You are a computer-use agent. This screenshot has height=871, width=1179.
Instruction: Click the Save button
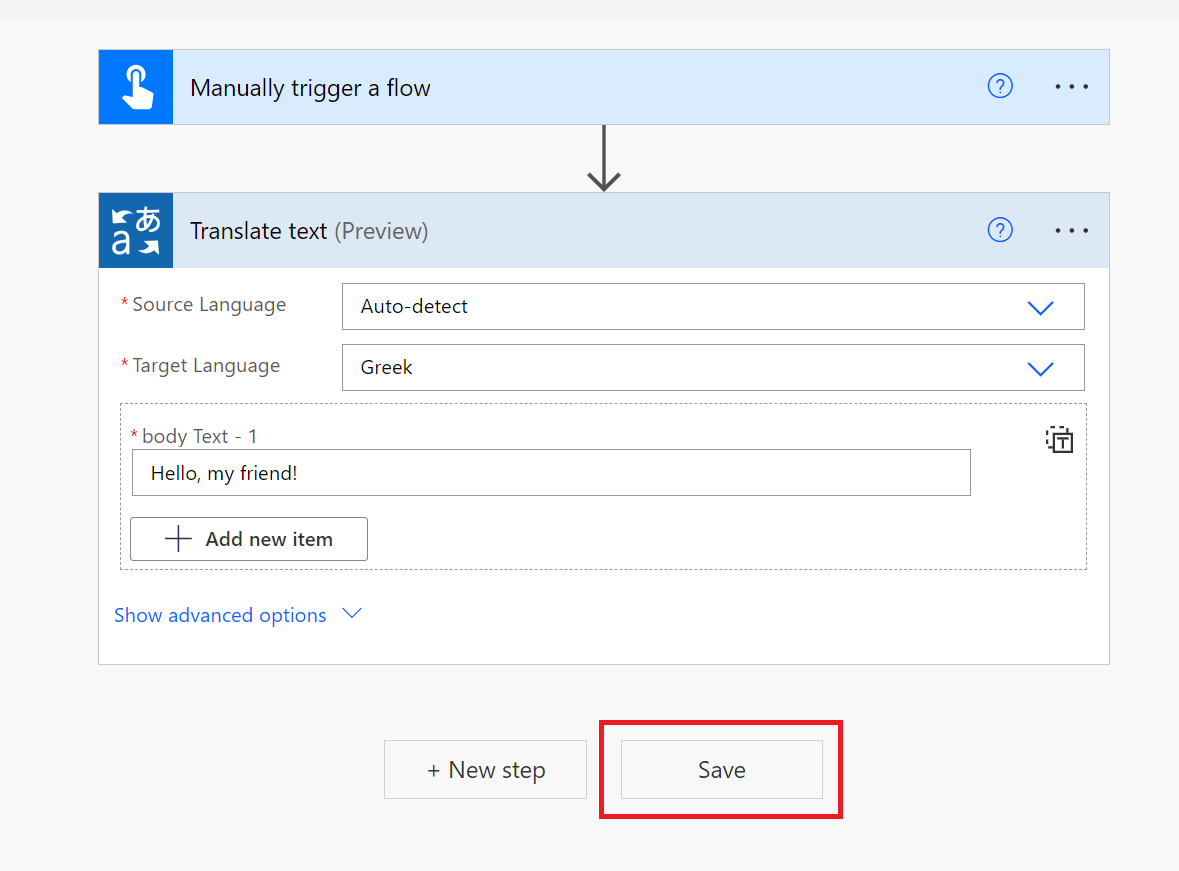[721, 769]
